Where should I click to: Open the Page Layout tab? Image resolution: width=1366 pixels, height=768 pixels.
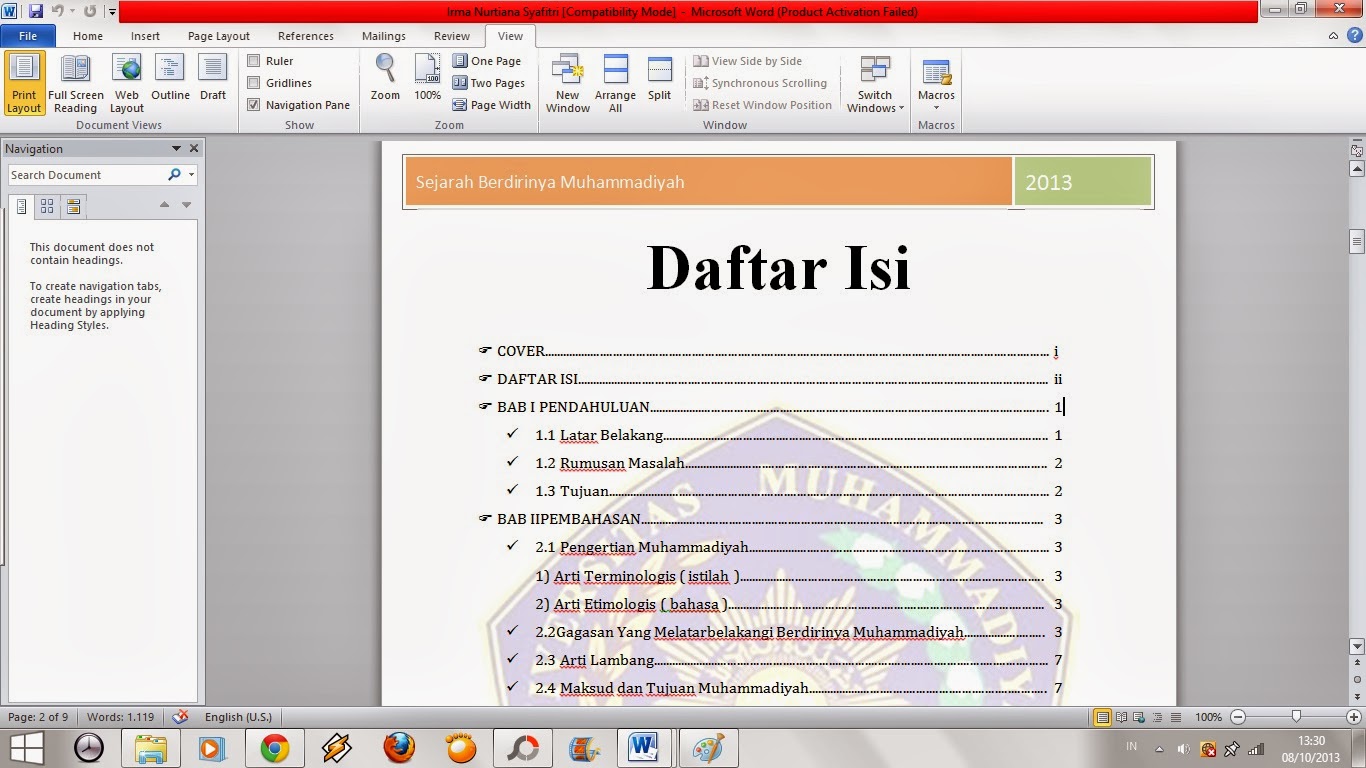click(x=219, y=36)
